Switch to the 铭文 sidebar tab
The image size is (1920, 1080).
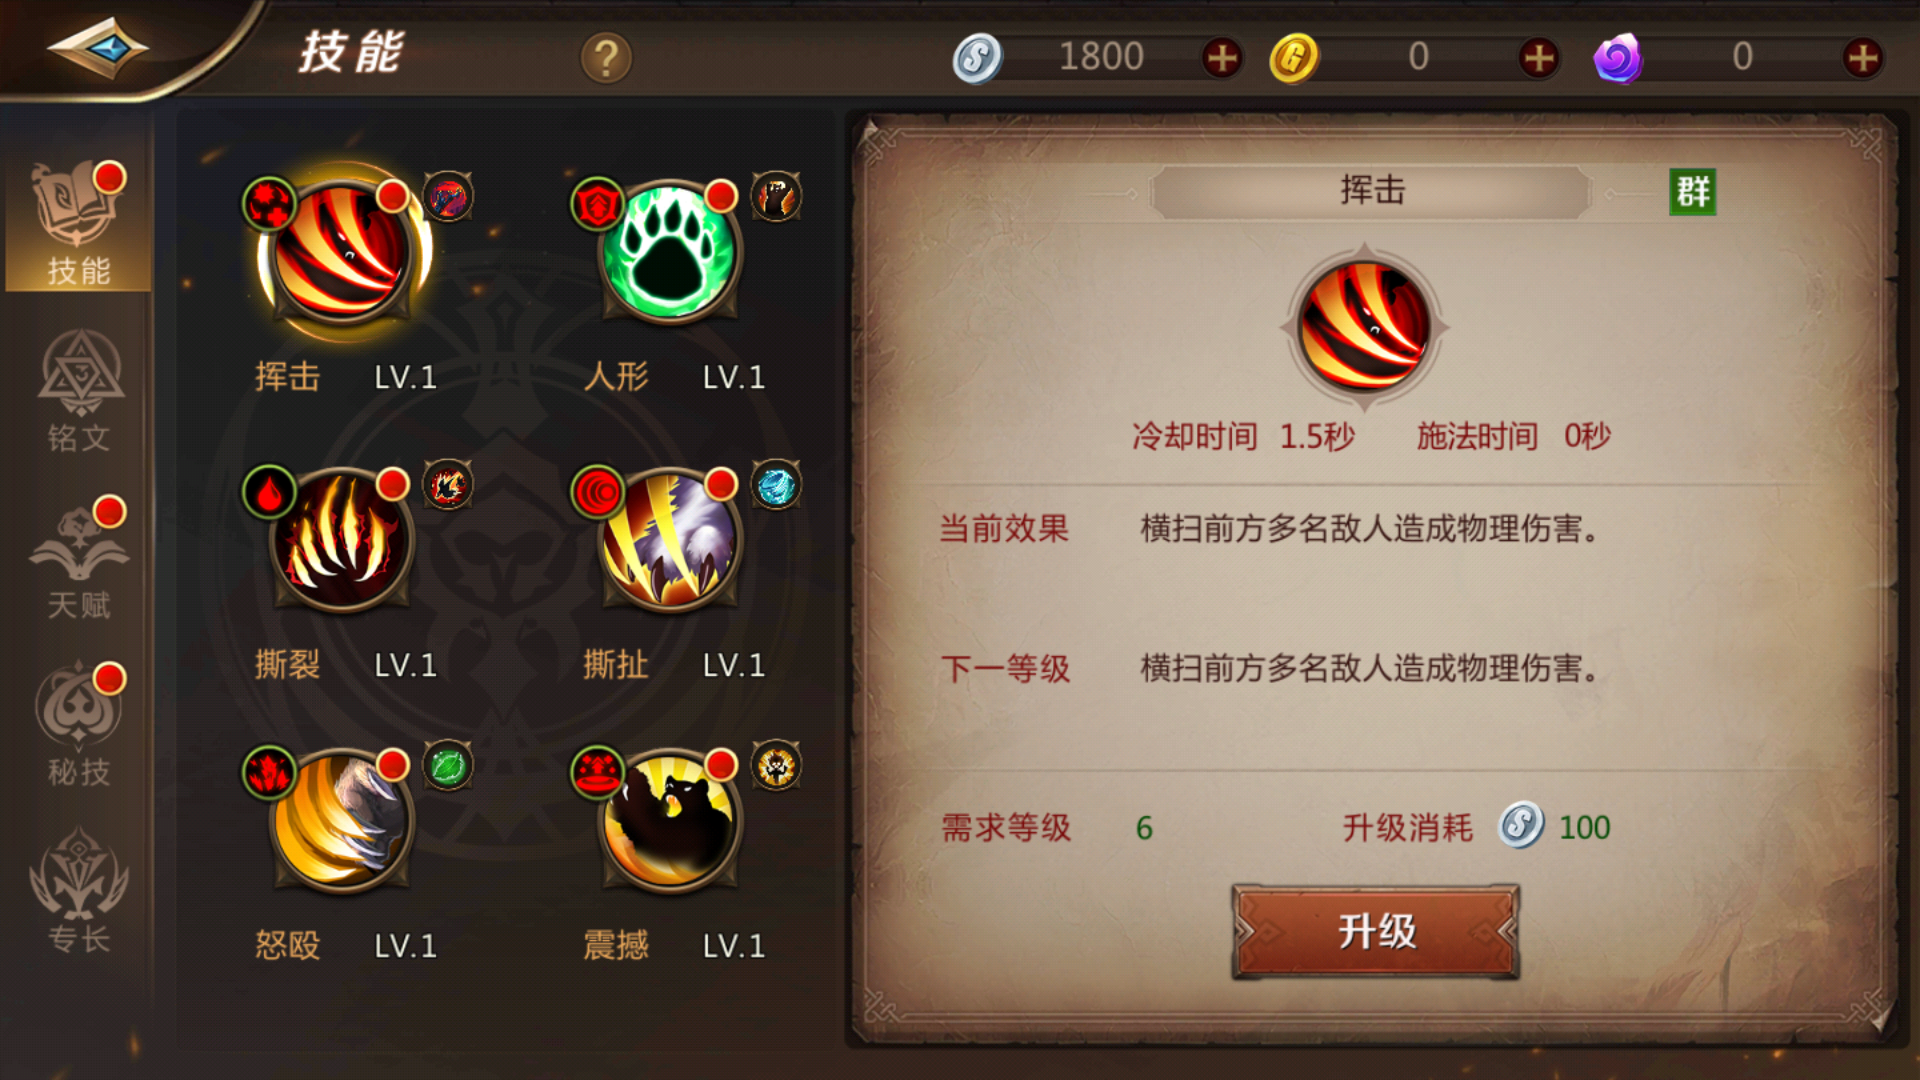(x=79, y=392)
